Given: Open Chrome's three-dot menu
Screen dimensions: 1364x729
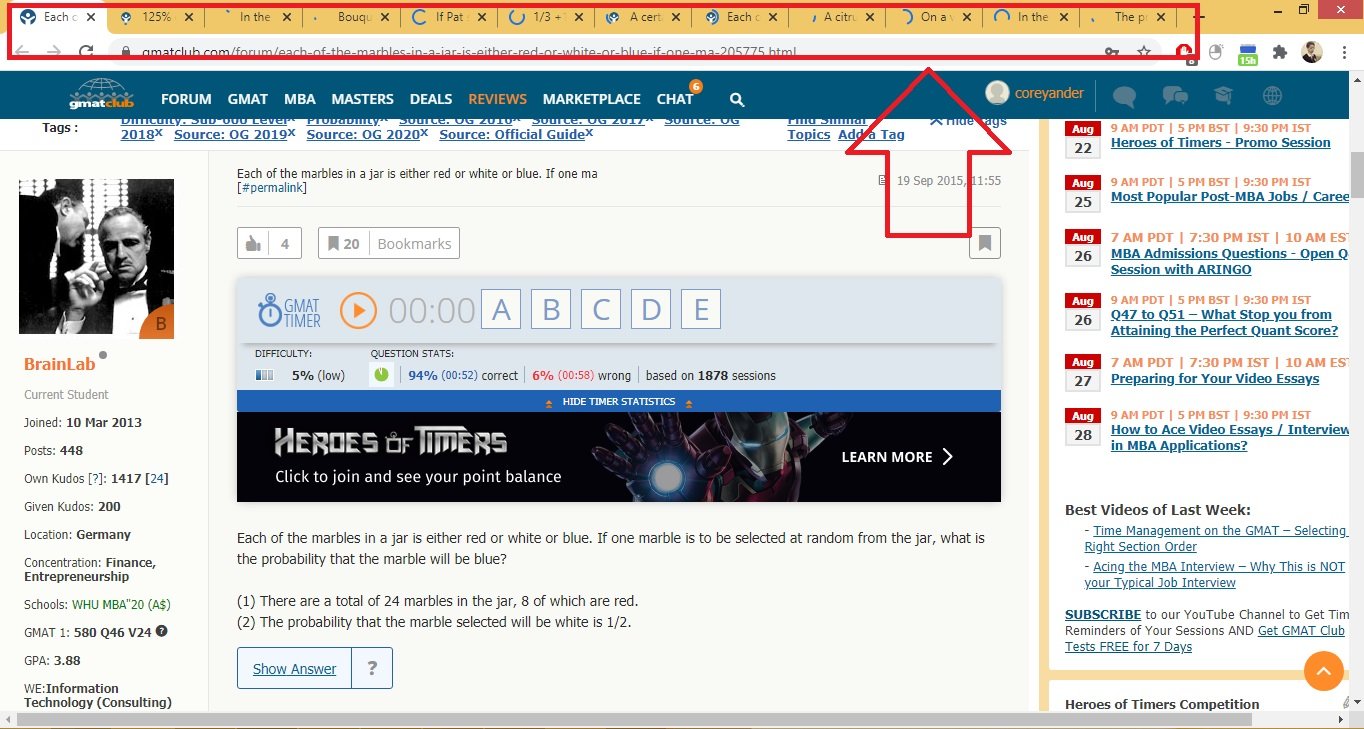Looking at the screenshot, I should click(1345, 53).
